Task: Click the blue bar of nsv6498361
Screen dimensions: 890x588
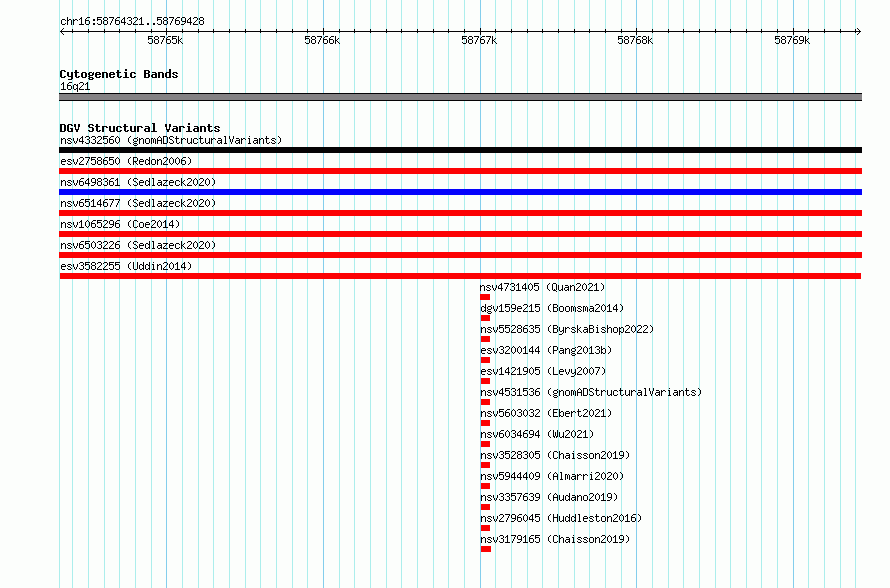Action: [460, 192]
